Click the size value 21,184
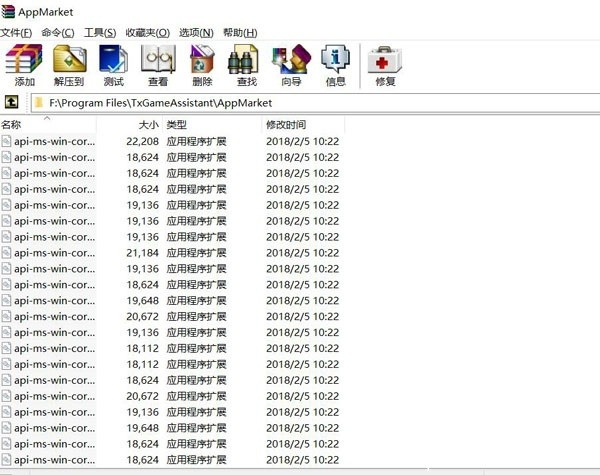The image size is (600, 475). click(142, 253)
